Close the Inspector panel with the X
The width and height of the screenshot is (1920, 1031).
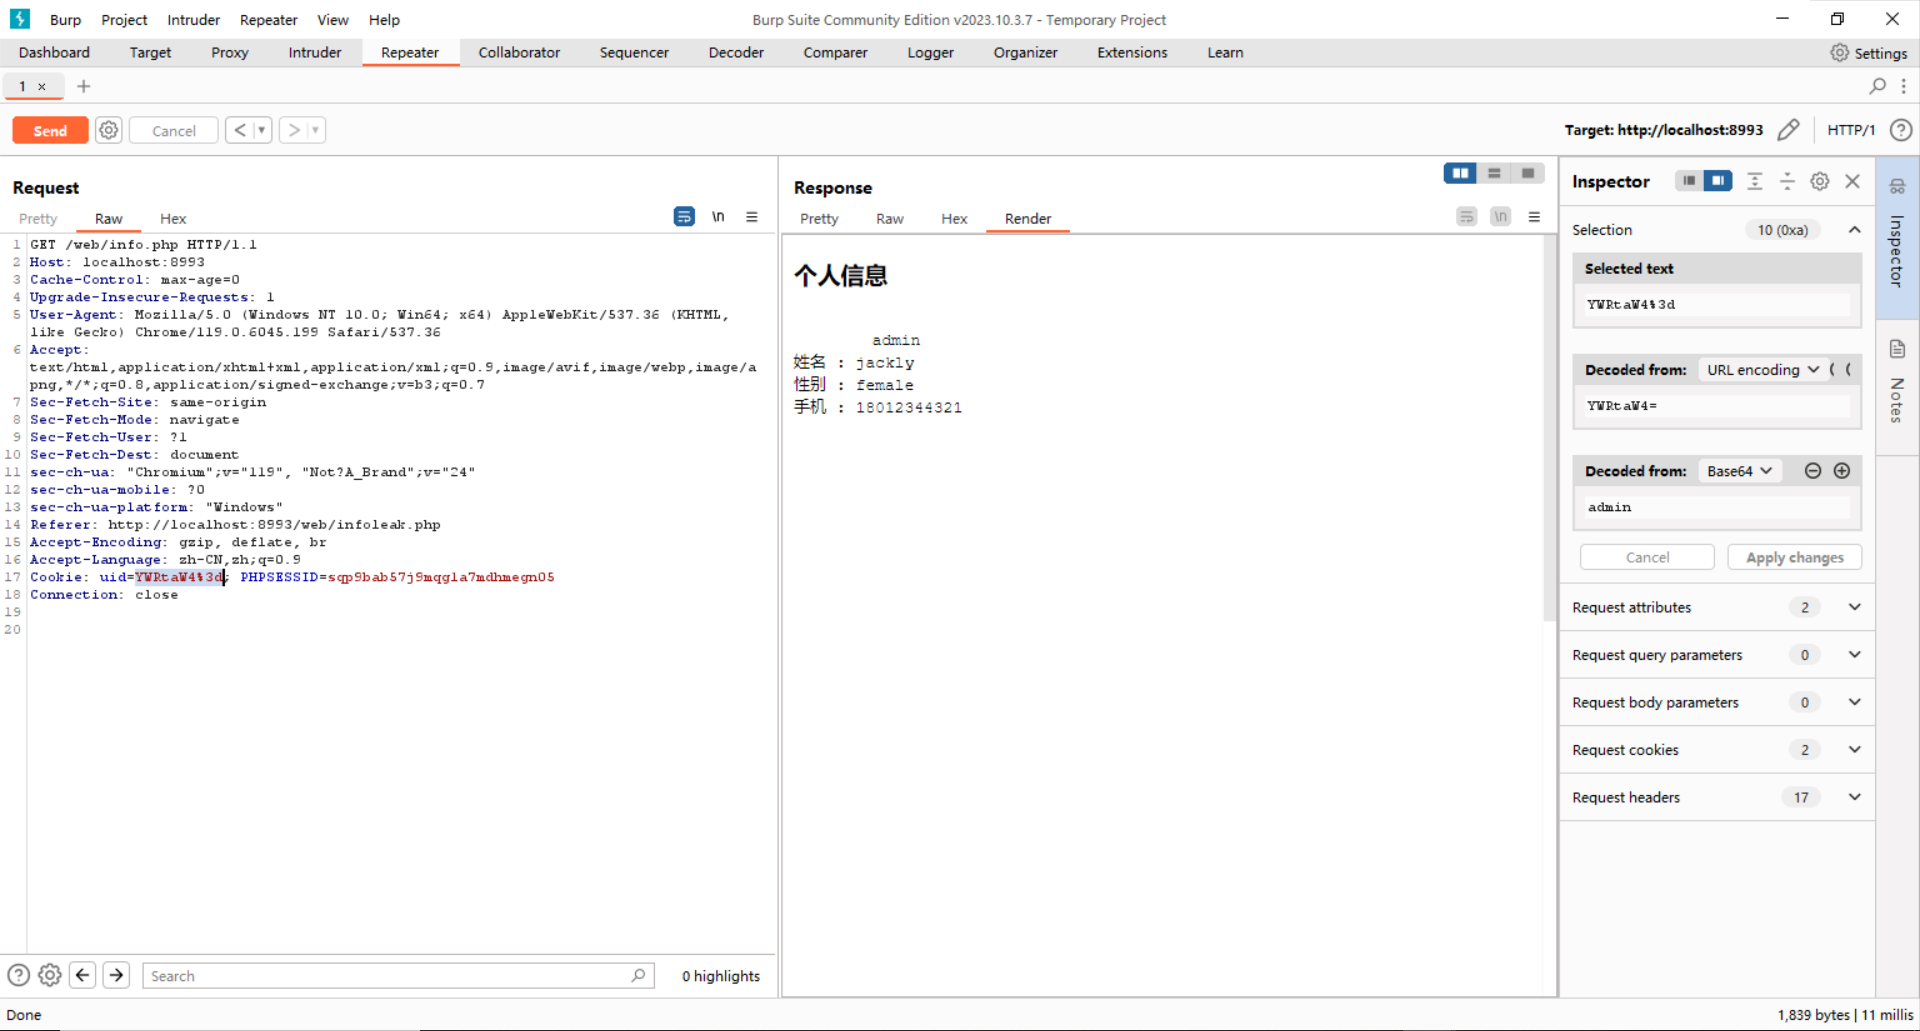tap(1853, 181)
